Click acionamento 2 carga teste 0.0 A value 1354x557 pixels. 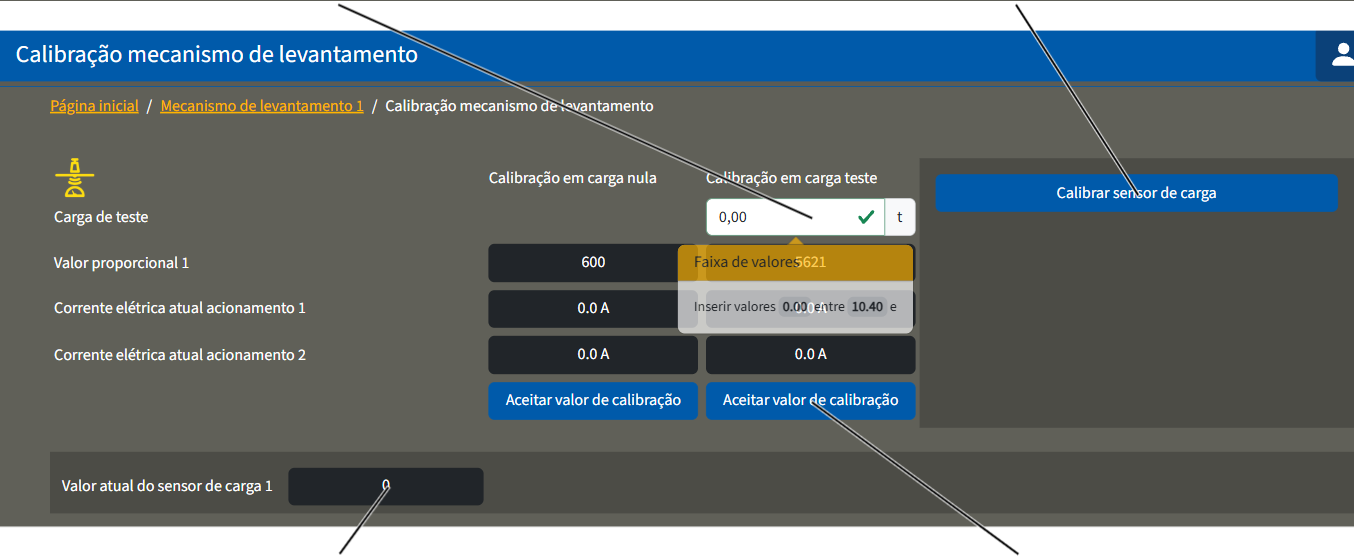point(811,355)
